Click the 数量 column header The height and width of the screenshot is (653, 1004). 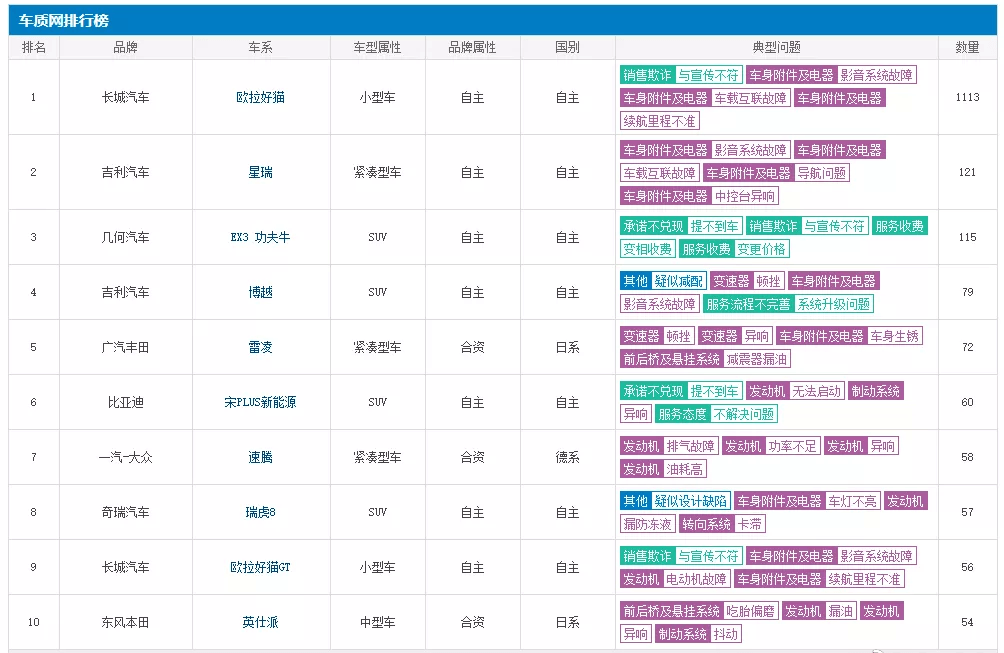click(968, 47)
